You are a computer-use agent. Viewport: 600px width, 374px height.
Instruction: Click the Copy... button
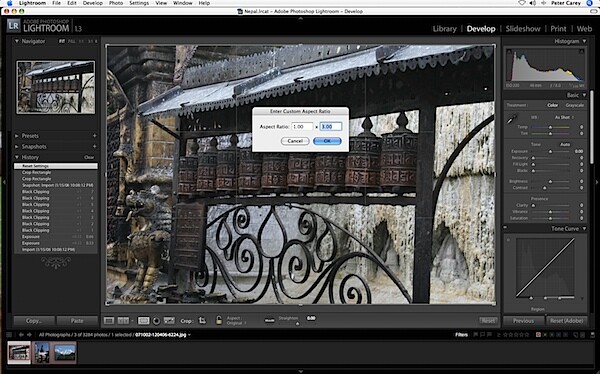(x=34, y=321)
